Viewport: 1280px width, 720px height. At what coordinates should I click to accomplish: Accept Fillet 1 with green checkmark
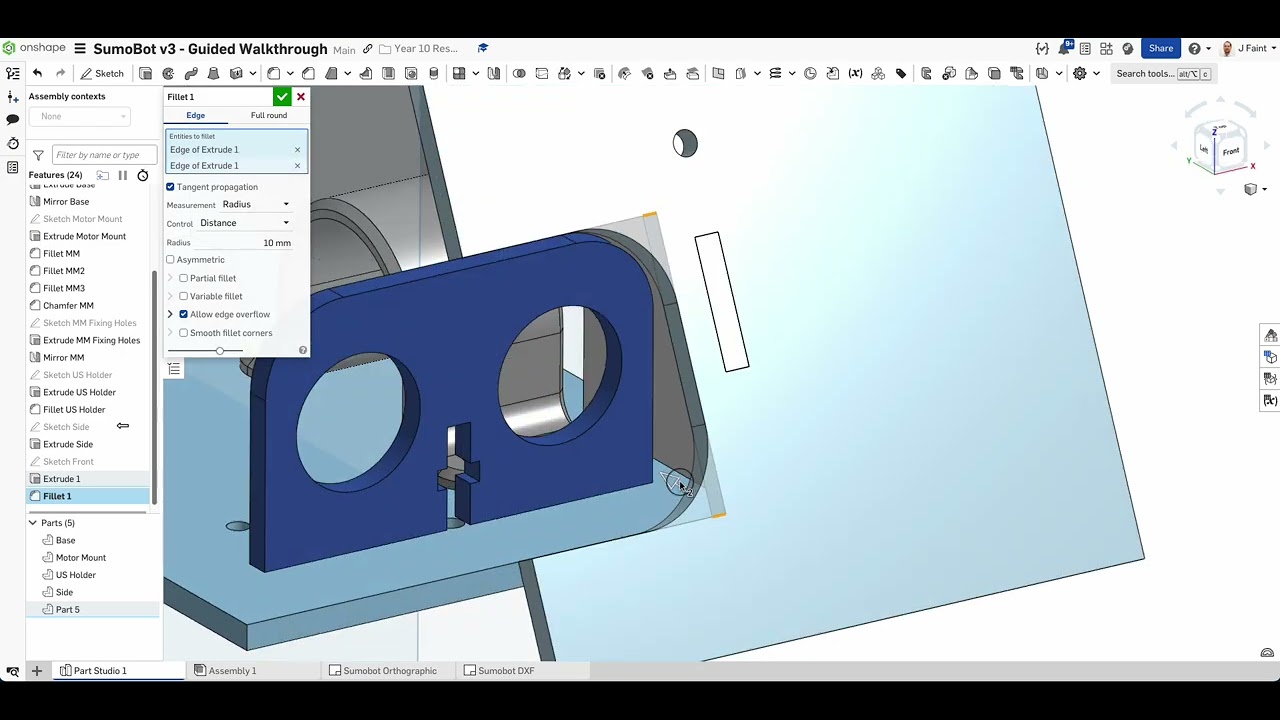[x=282, y=97]
